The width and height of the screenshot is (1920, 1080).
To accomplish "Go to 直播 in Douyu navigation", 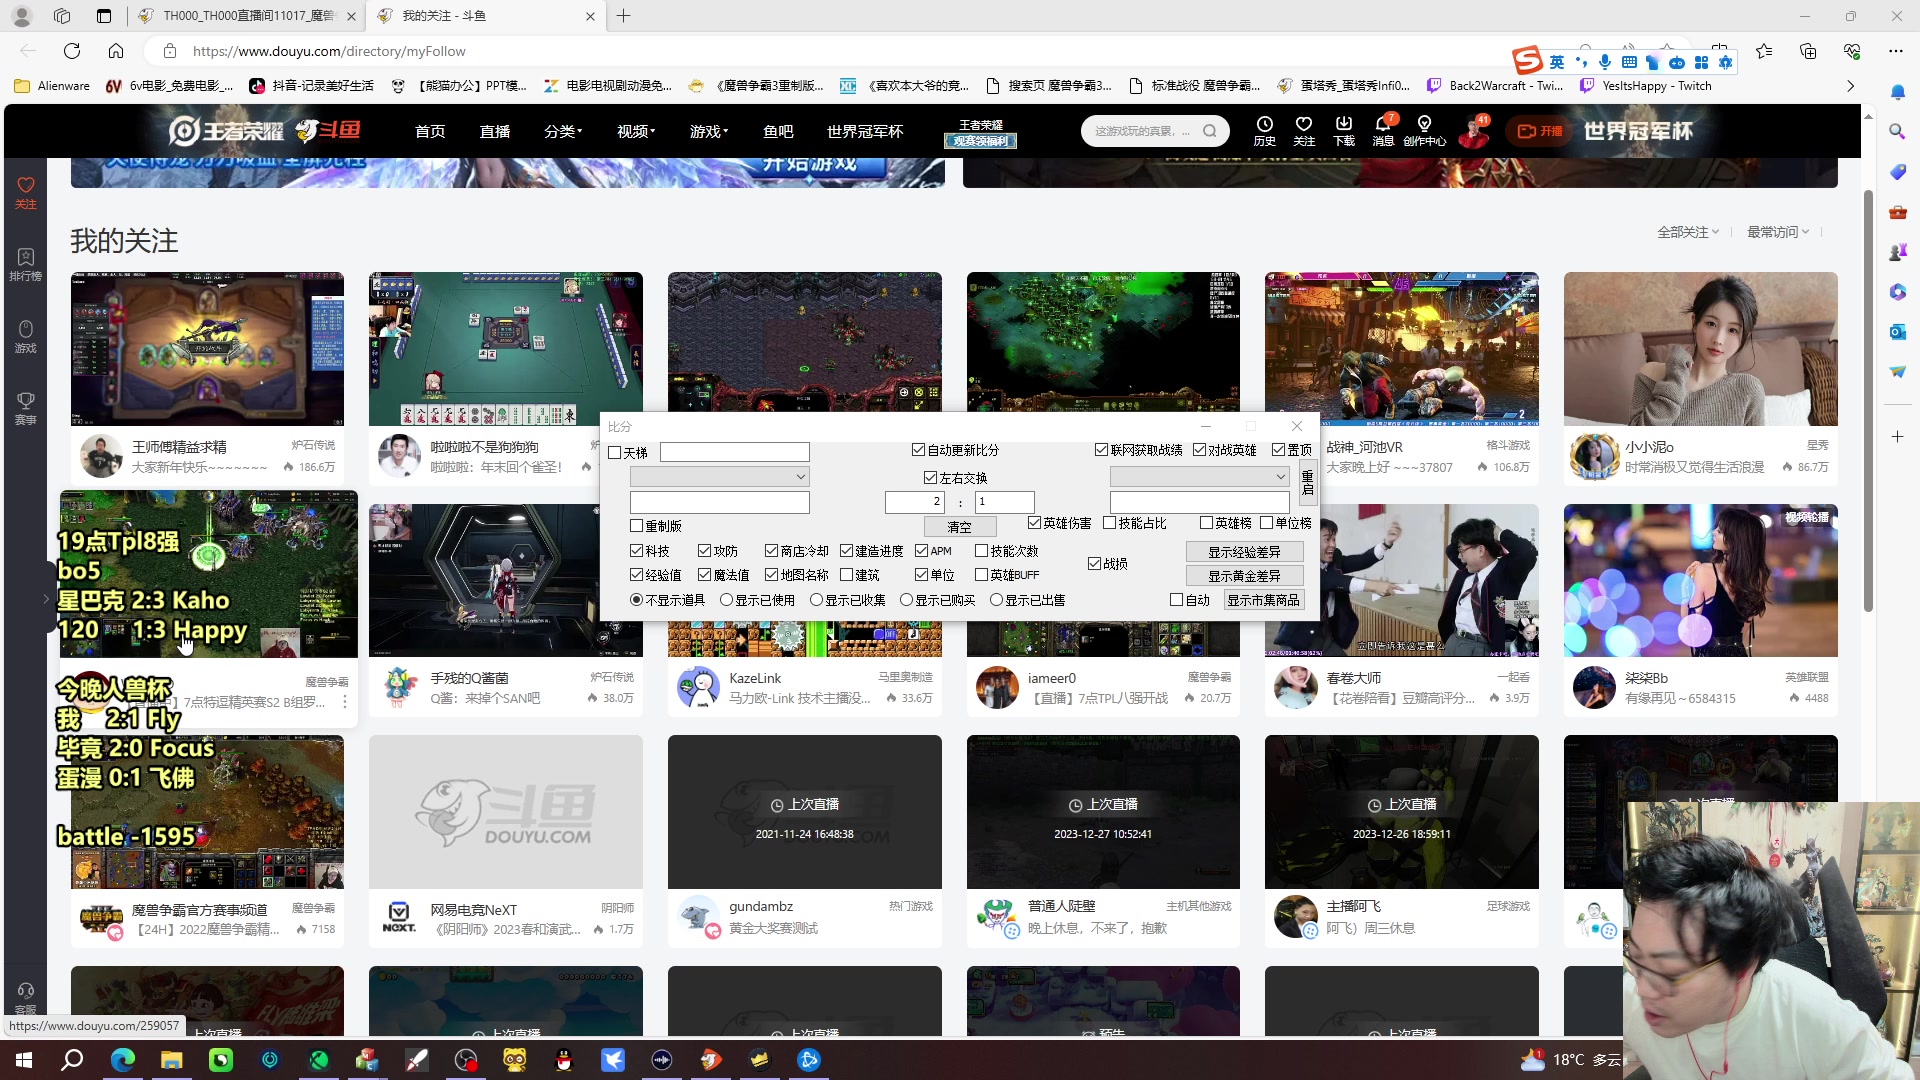I will coord(495,131).
